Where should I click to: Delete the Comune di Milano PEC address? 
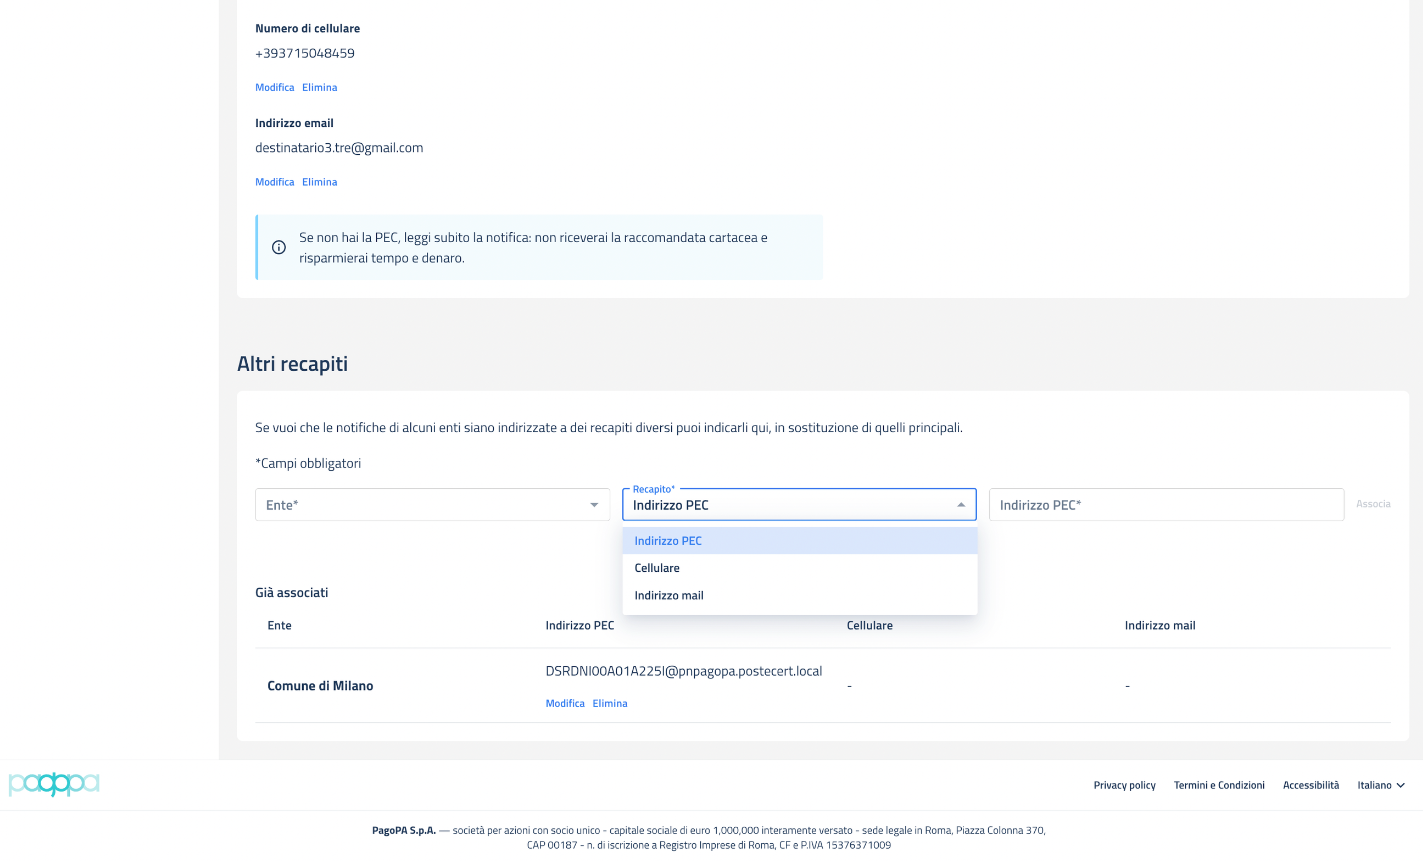610,704
